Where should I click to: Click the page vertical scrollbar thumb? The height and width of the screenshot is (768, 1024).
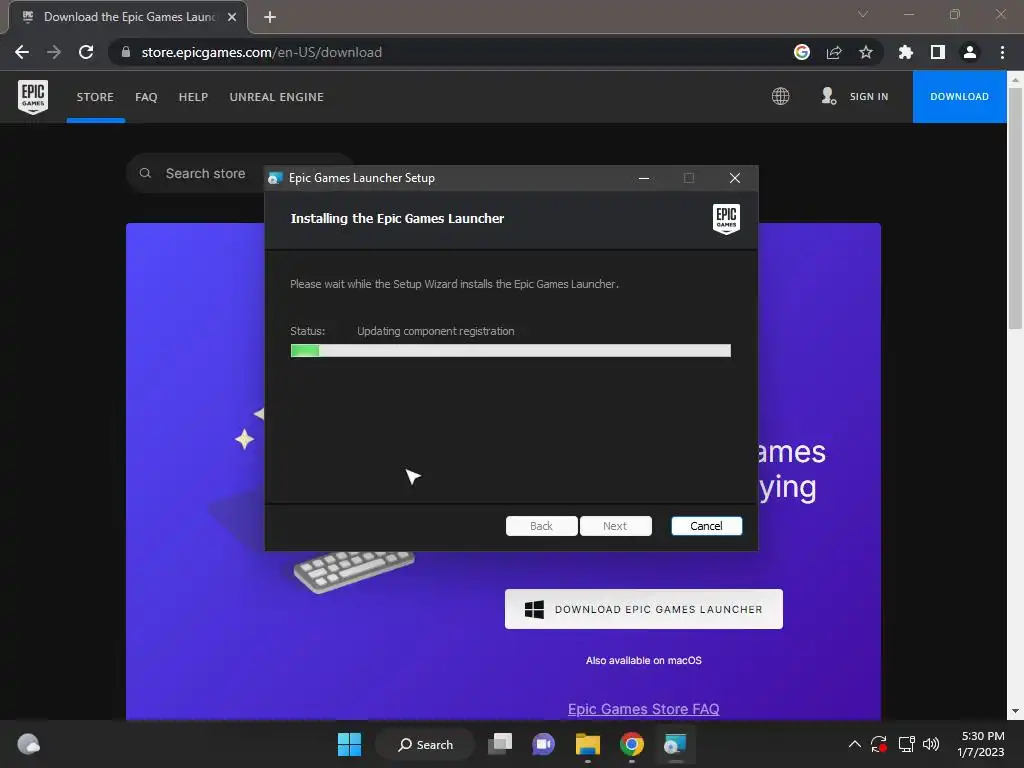(x=1015, y=208)
